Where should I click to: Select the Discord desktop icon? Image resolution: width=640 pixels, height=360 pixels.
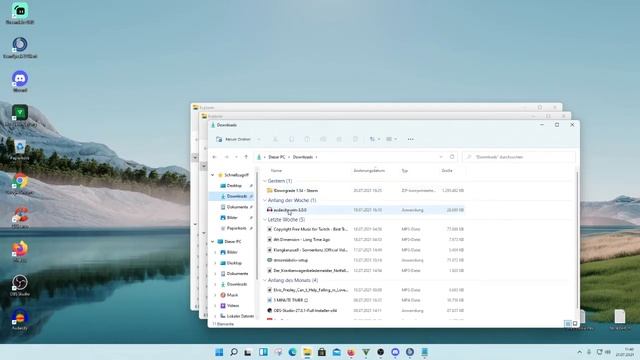click(20, 81)
